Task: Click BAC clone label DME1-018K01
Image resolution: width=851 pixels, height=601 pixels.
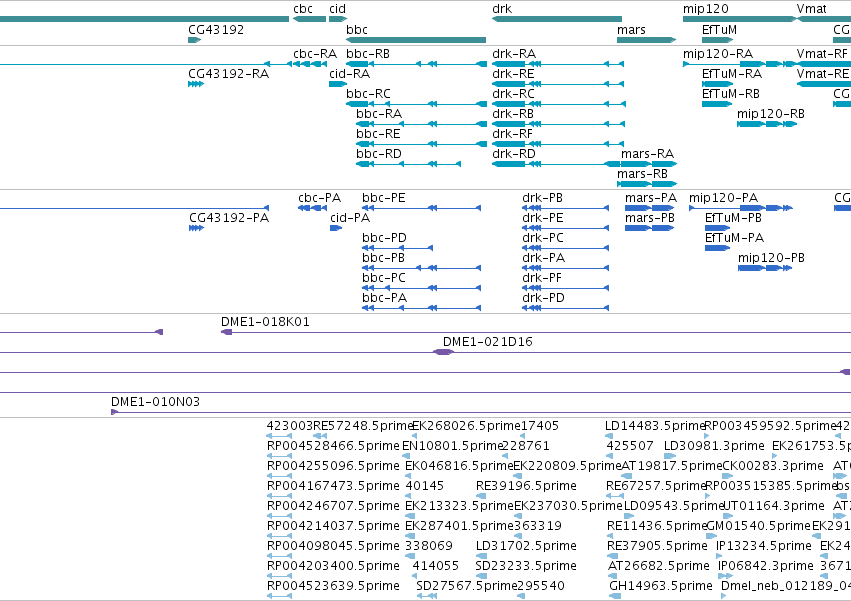Action: tap(265, 322)
